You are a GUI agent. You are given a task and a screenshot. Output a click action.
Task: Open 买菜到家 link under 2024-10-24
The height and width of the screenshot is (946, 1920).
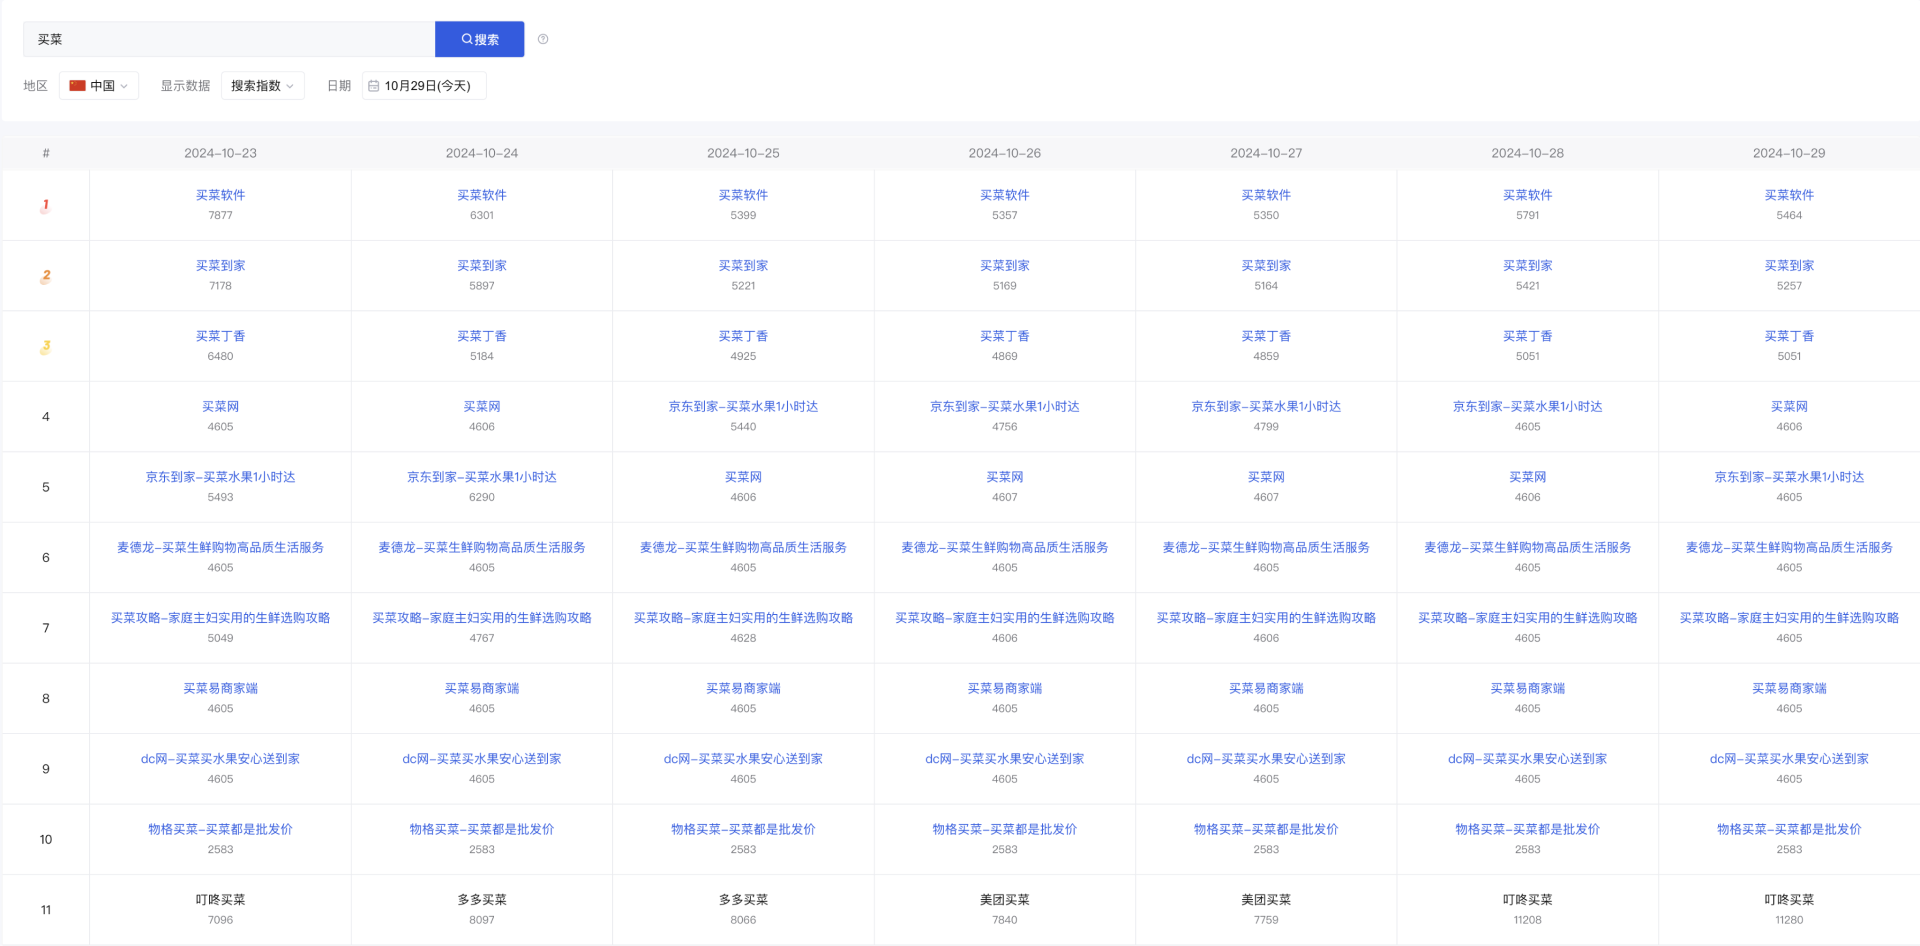click(482, 265)
